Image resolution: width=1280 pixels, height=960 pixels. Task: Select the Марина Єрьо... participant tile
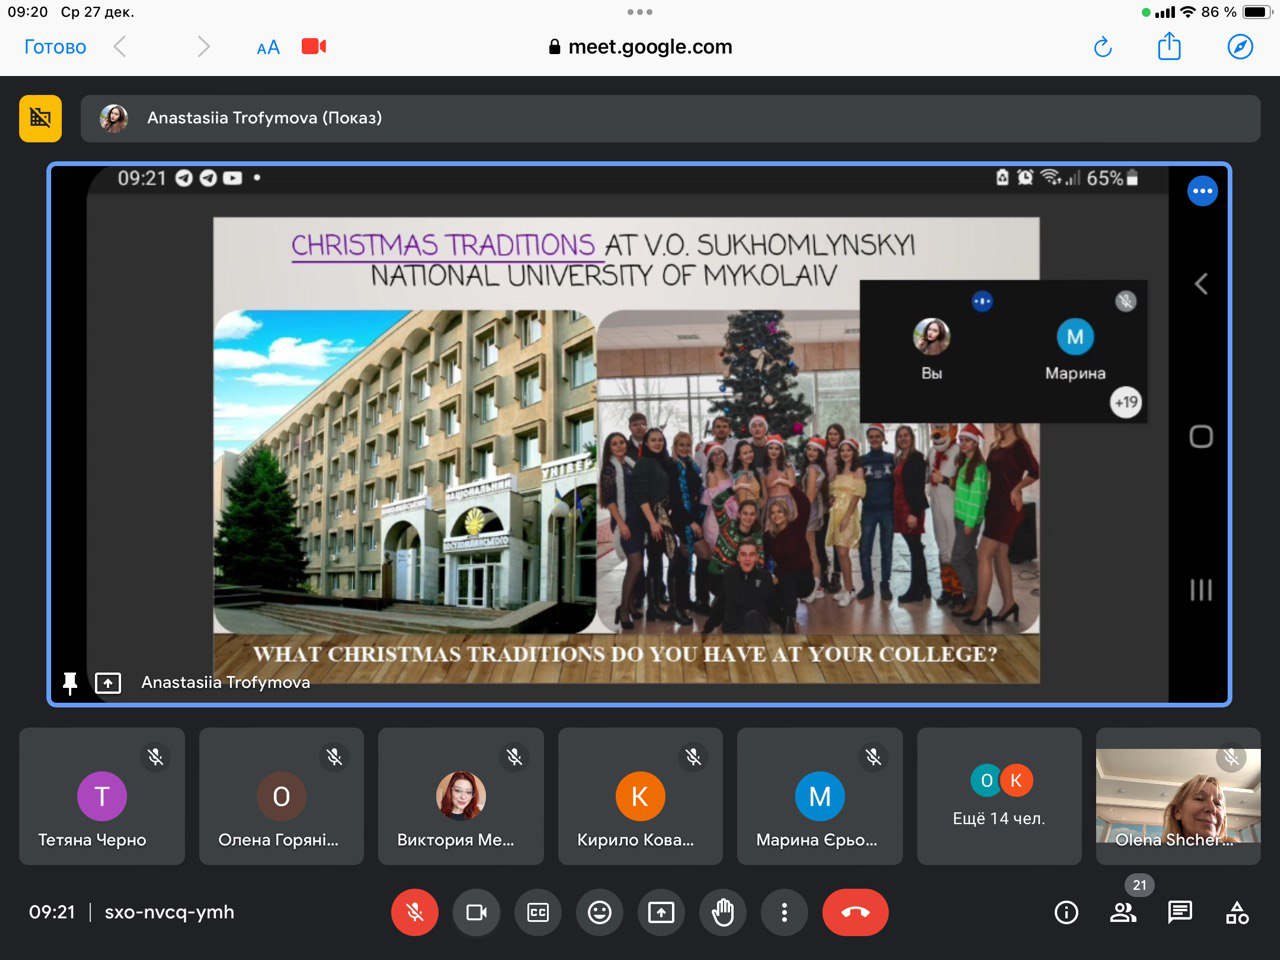pos(820,796)
